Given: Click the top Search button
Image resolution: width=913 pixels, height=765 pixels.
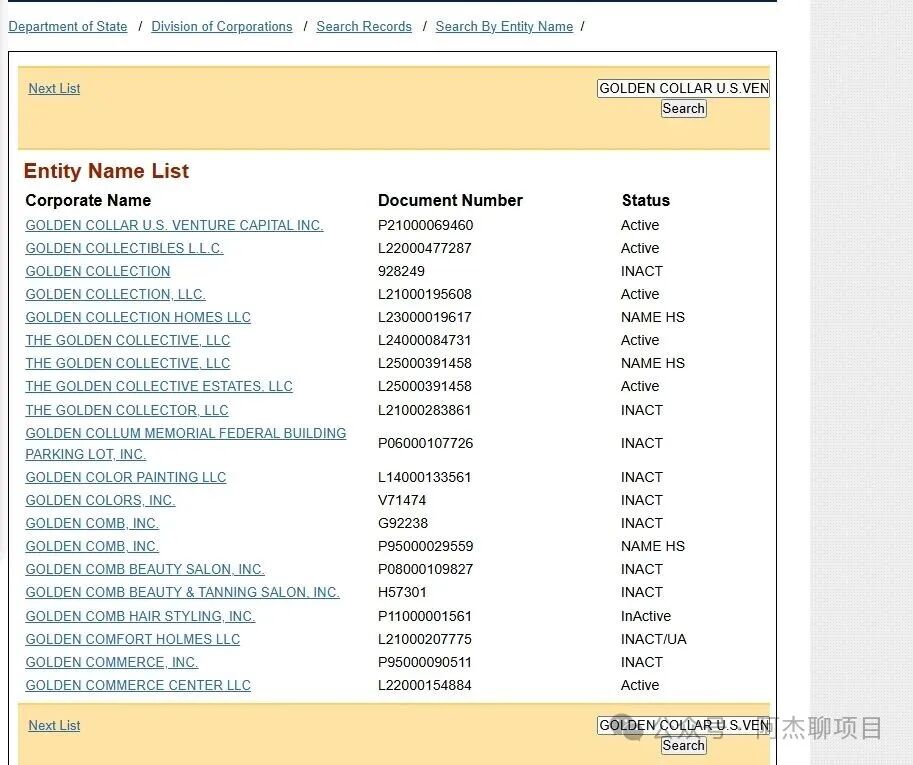Looking at the screenshot, I should pyautogui.click(x=683, y=108).
